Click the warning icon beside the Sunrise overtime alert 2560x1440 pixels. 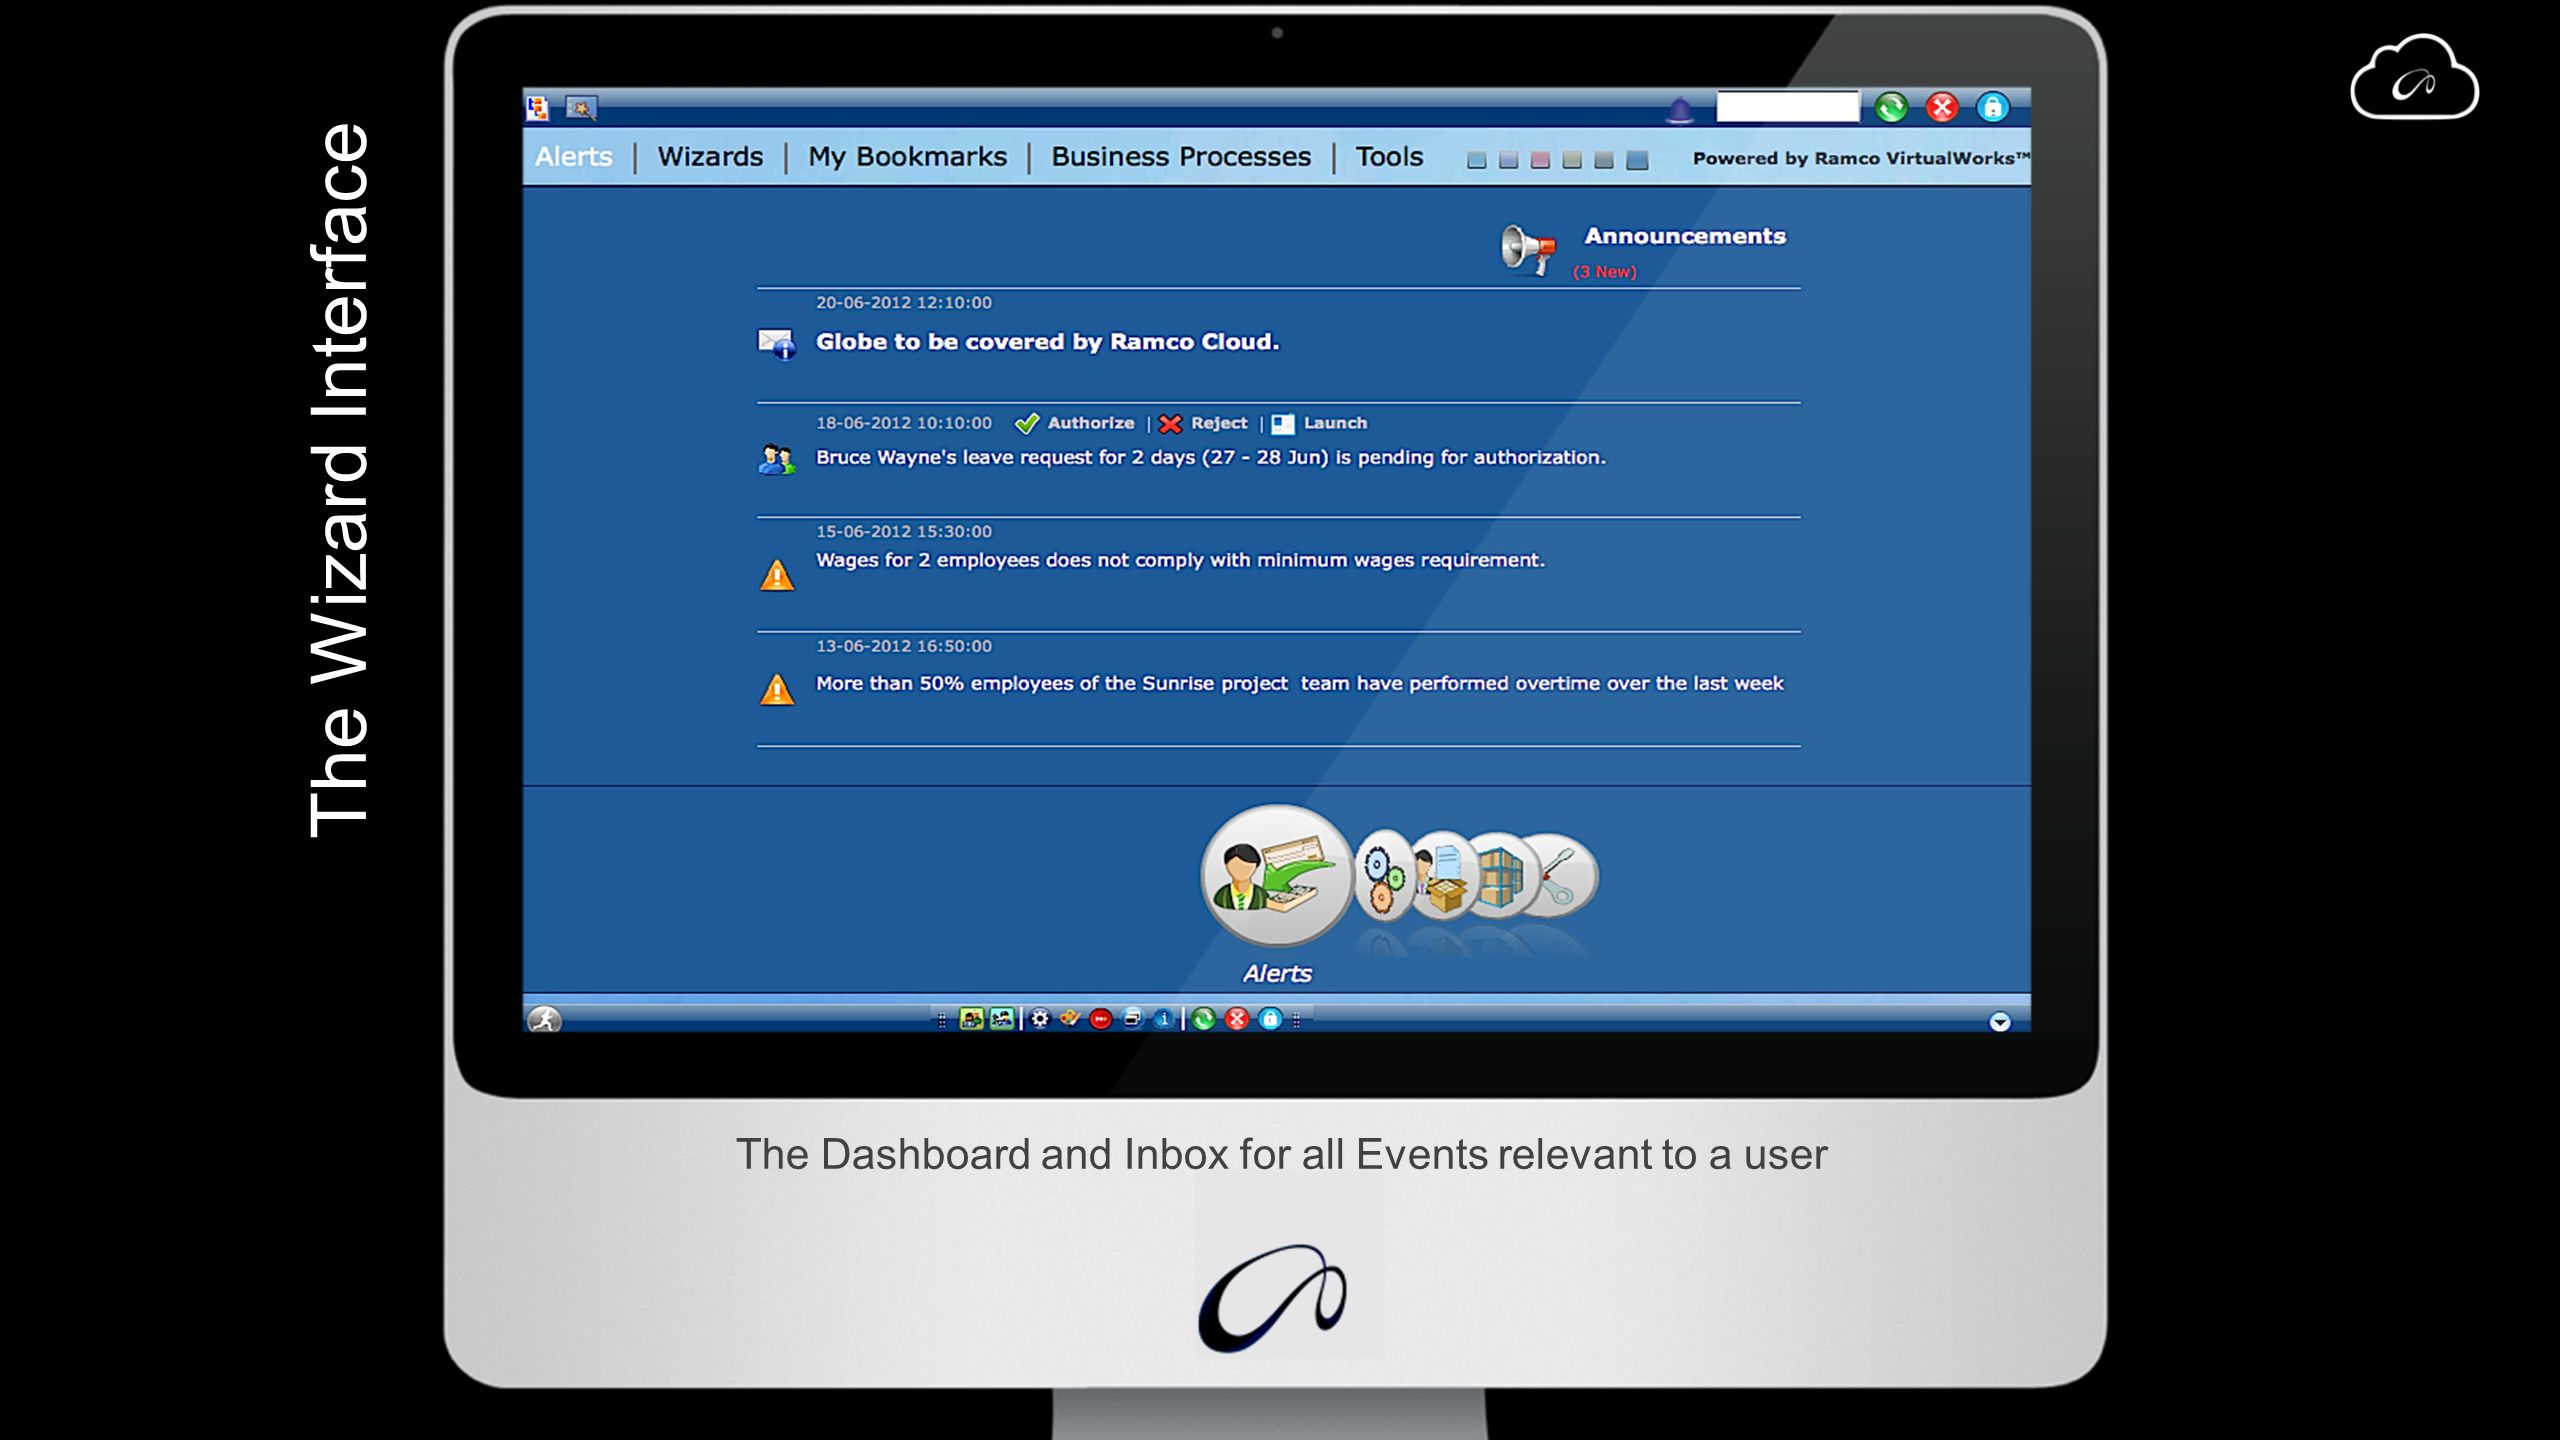tap(777, 689)
